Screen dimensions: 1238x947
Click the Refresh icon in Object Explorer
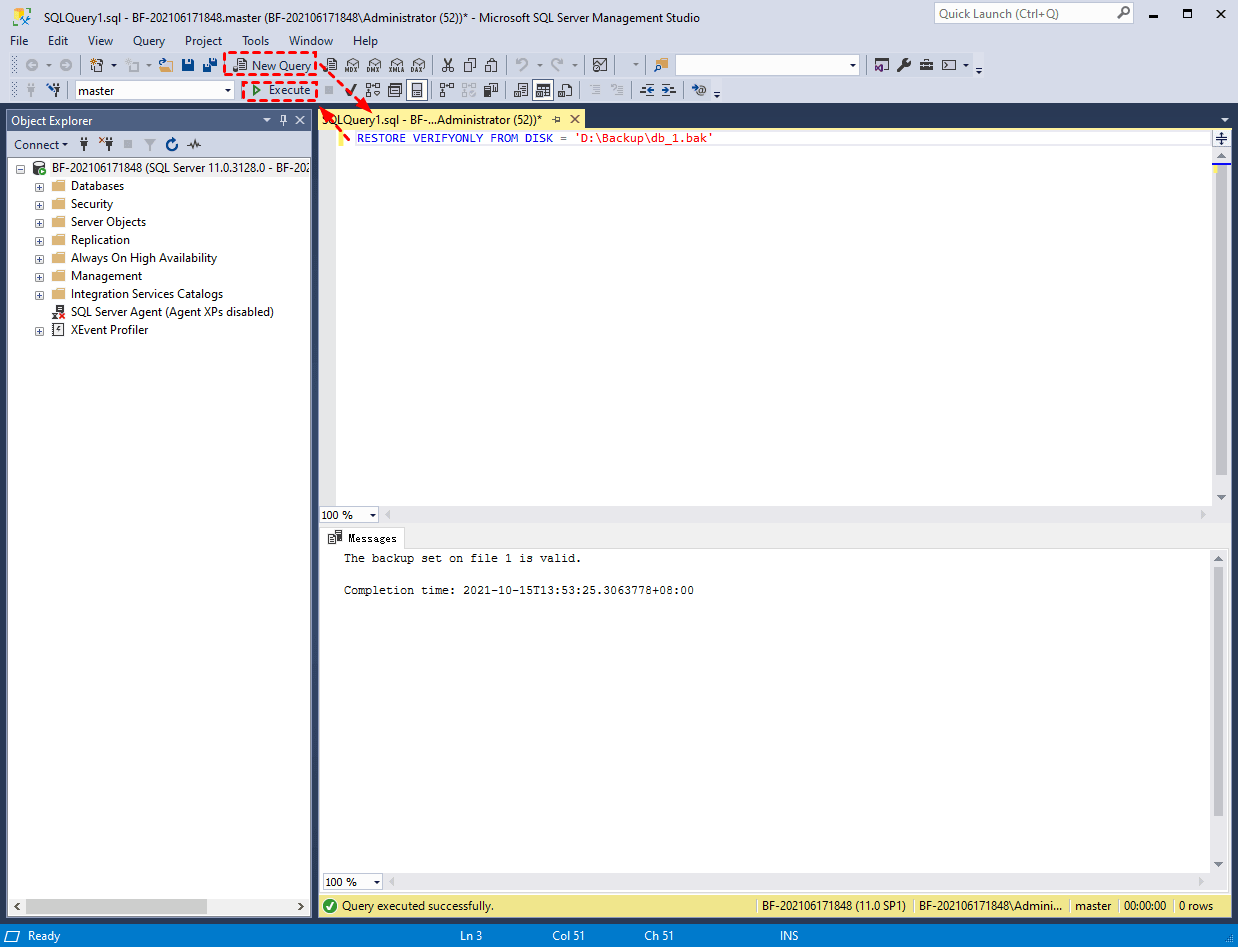point(171,145)
